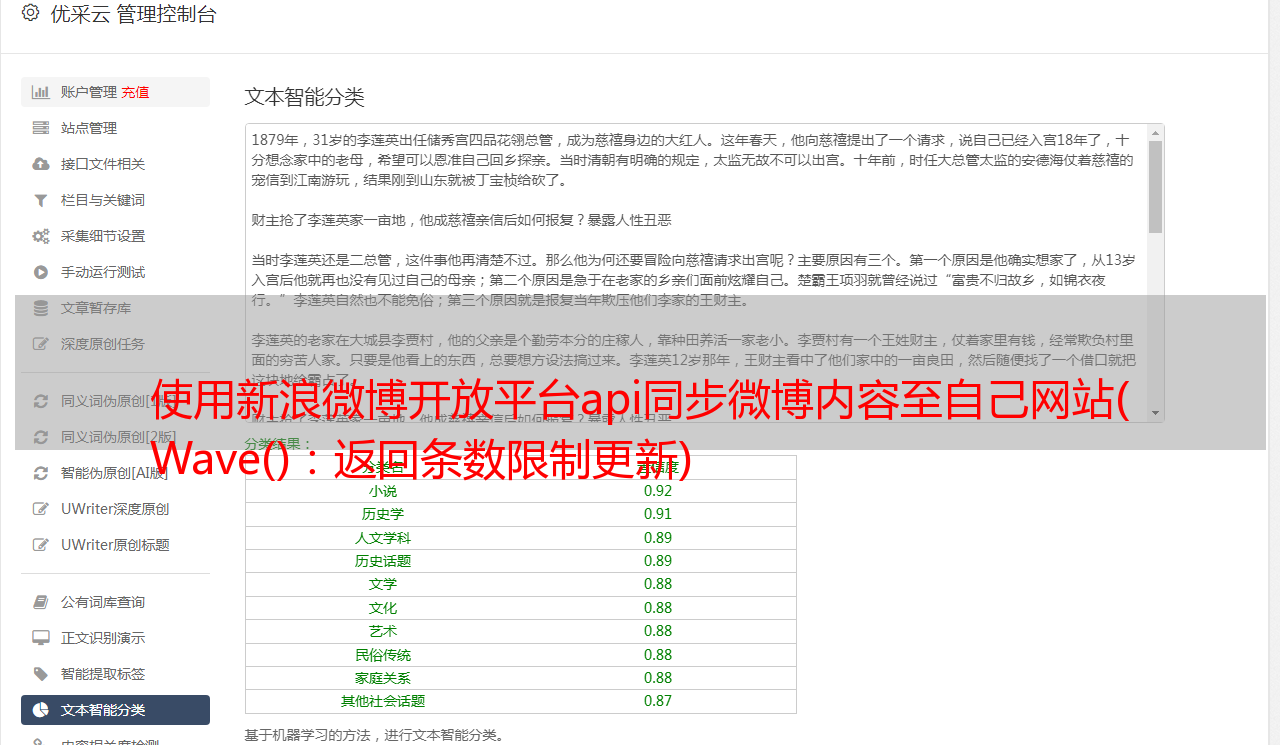Click the filter icon for 栏目与关键词
The image size is (1280, 745).
click(41, 200)
